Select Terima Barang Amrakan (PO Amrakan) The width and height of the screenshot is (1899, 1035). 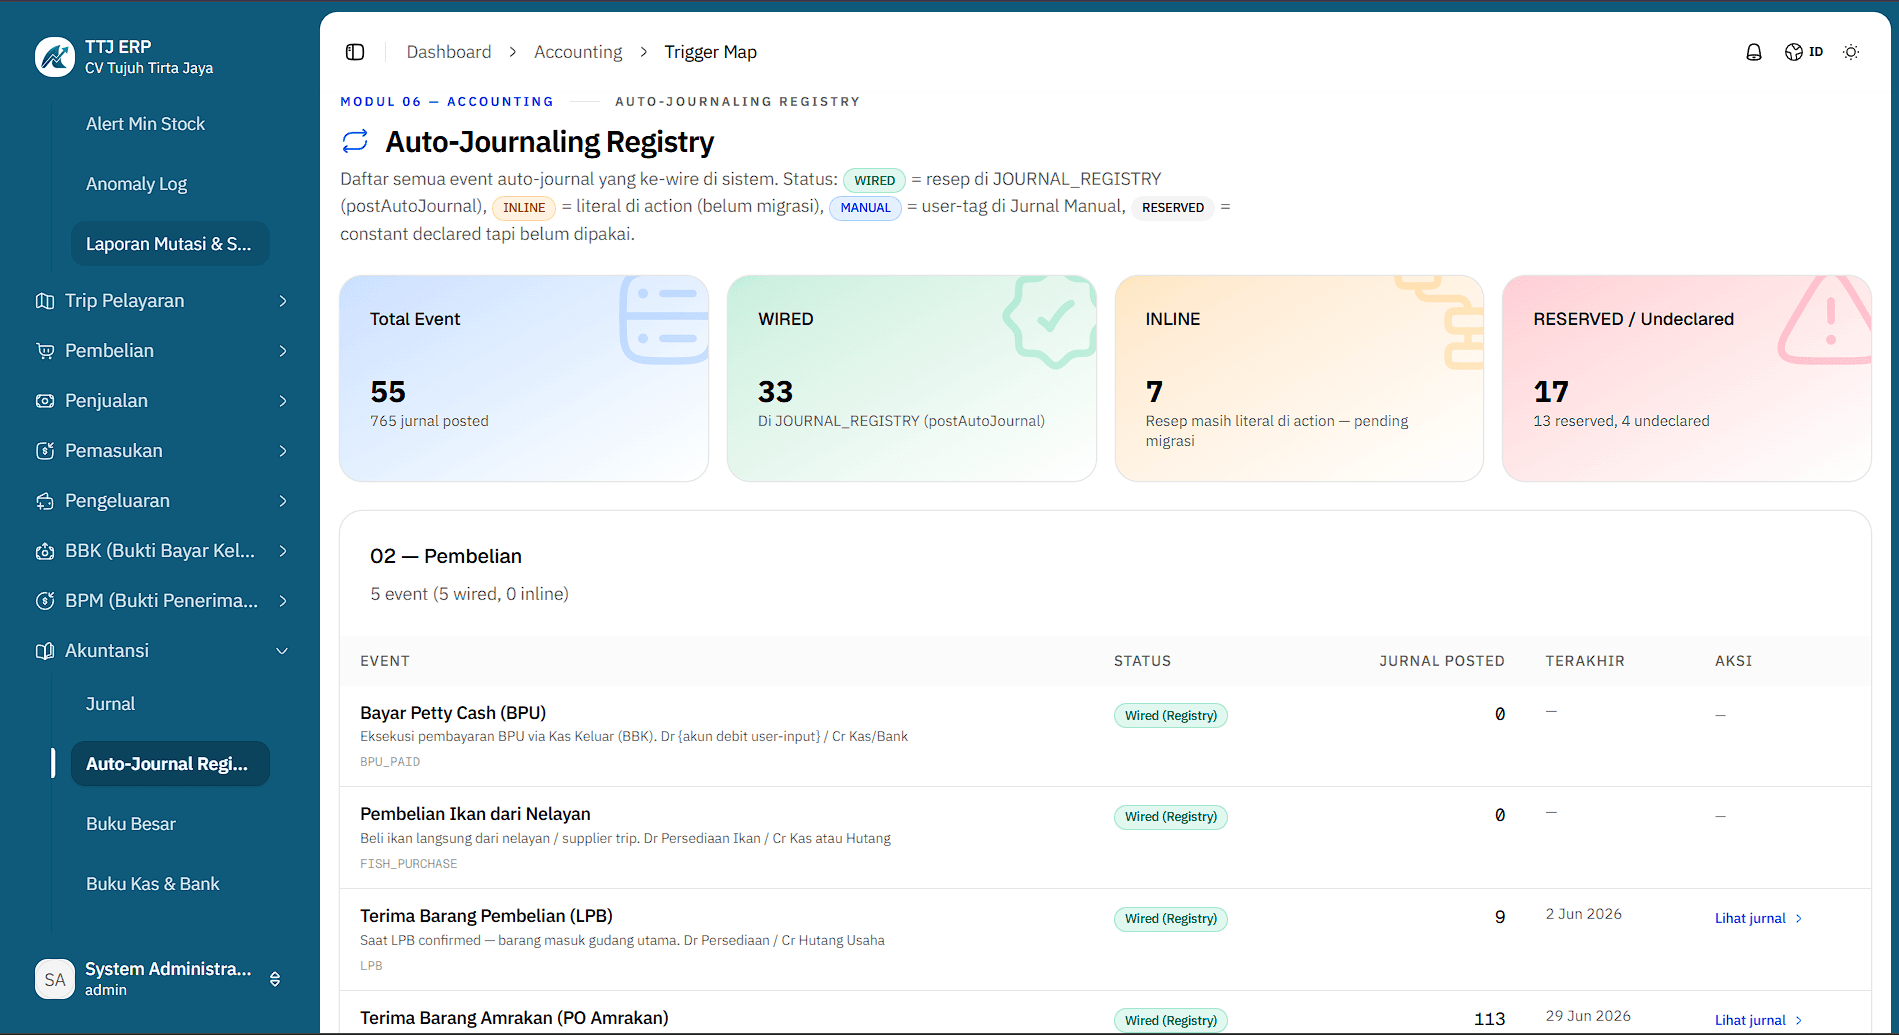coord(514,1018)
